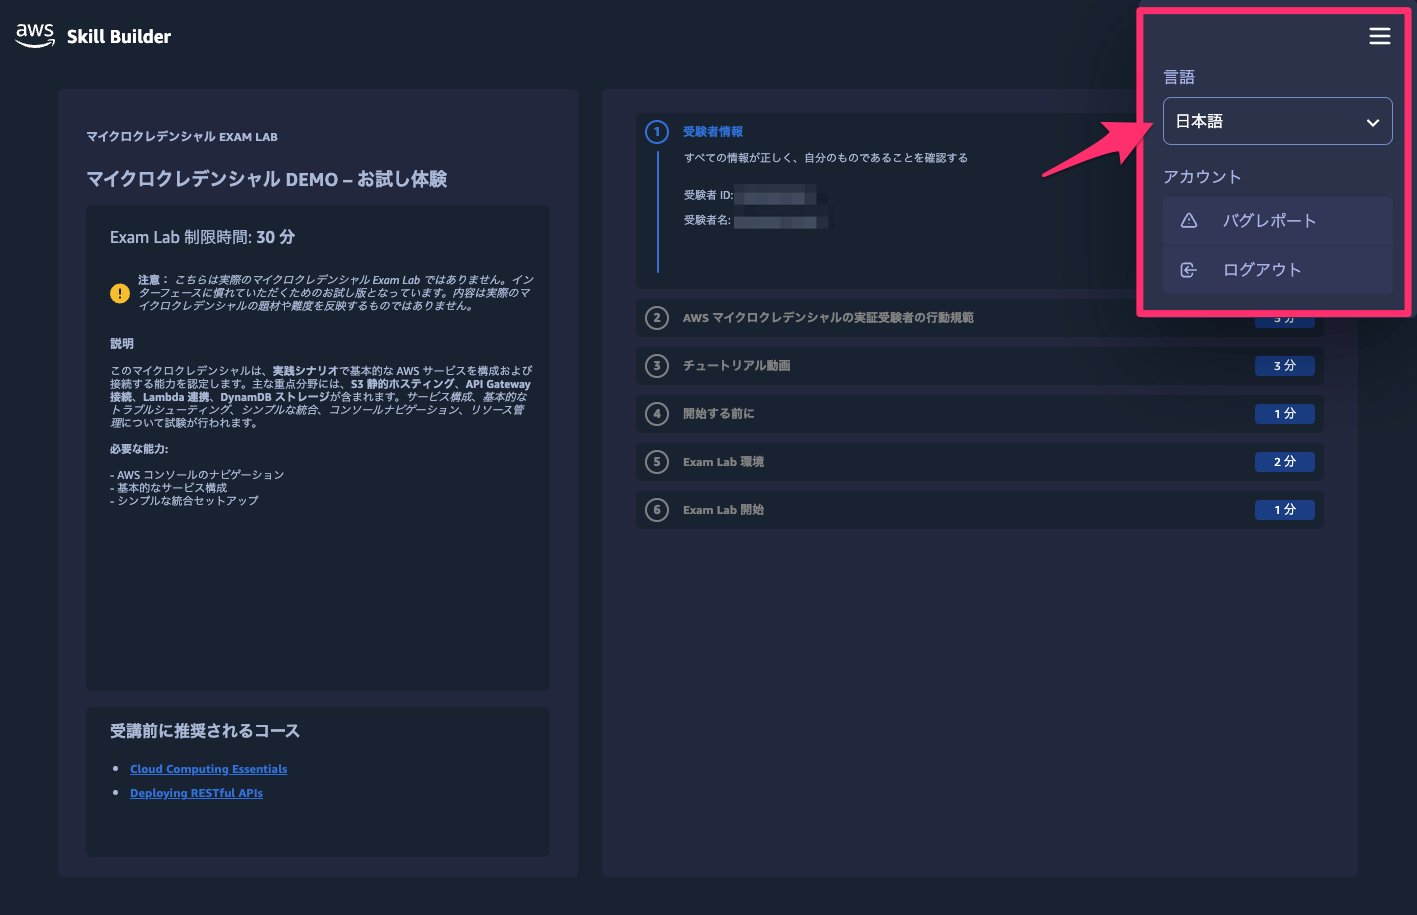1417x915 pixels.
Task: Open the Cloud Computing Essentials course link
Action: (209, 769)
